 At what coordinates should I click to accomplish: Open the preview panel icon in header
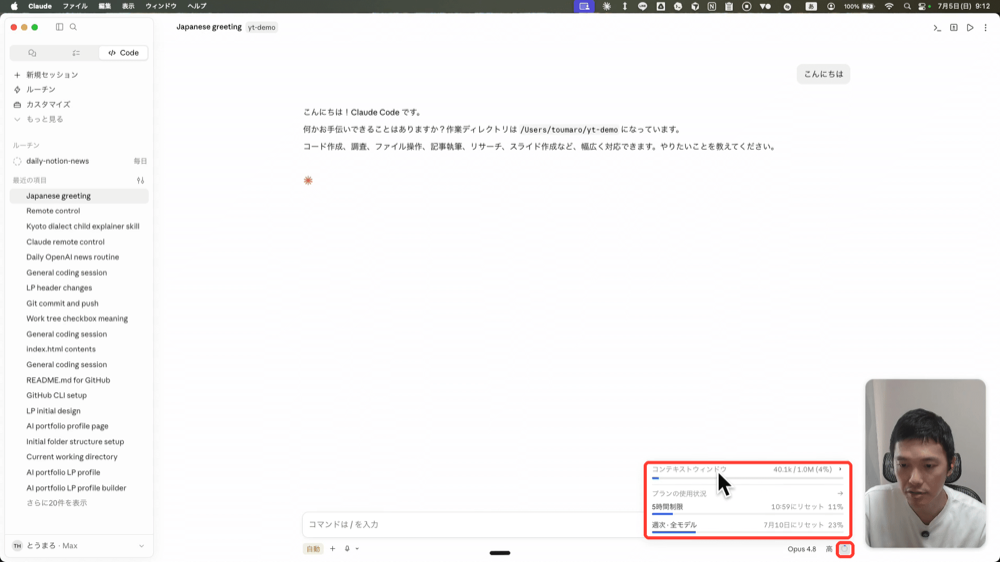pos(953,27)
